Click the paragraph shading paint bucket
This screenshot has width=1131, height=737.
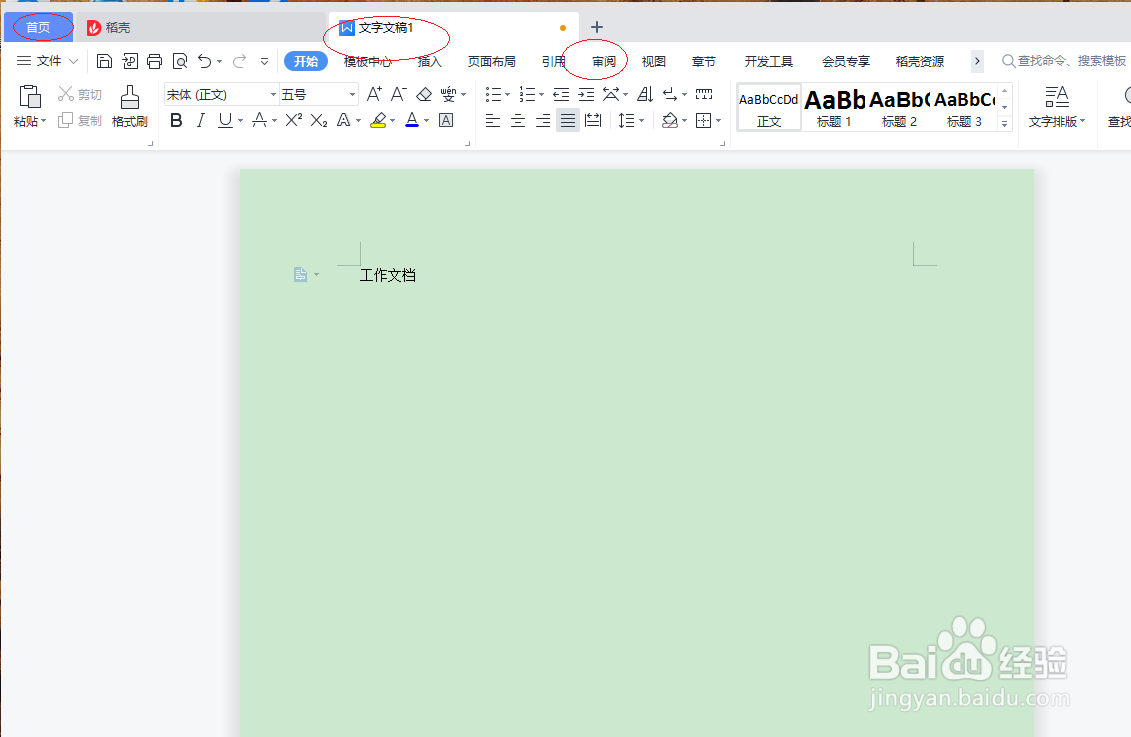669,120
